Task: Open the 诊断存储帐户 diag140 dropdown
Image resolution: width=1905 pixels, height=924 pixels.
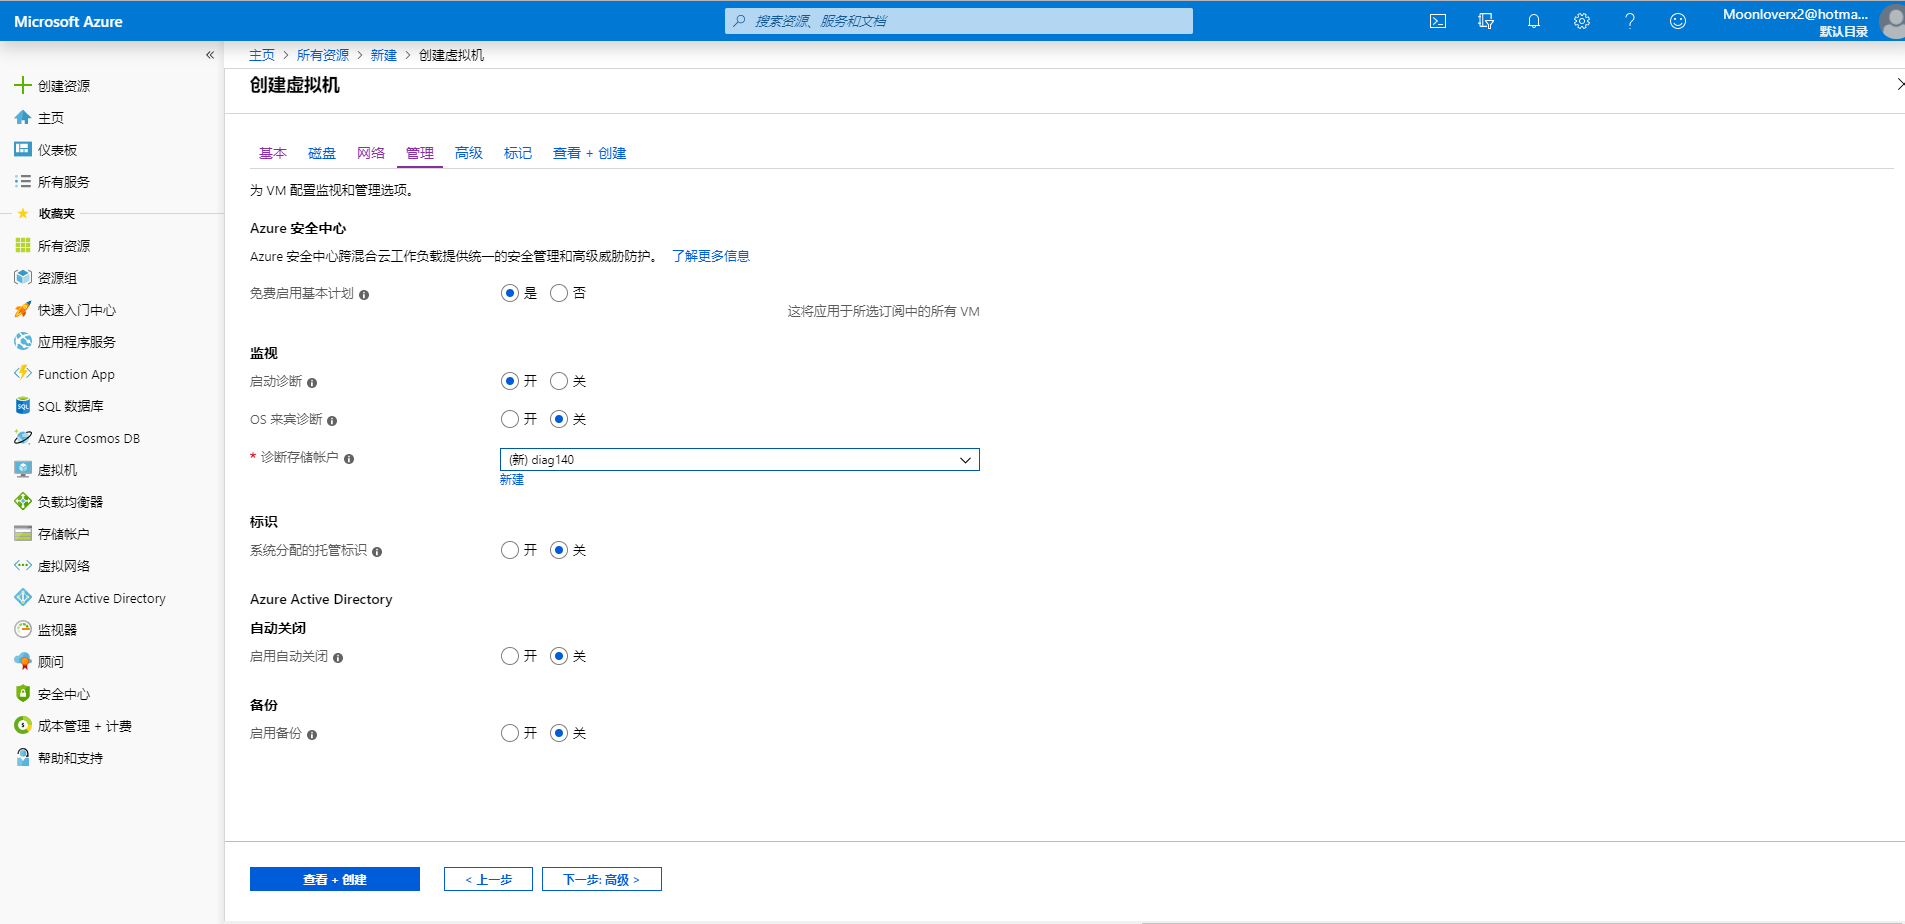Action: tap(739, 459)
